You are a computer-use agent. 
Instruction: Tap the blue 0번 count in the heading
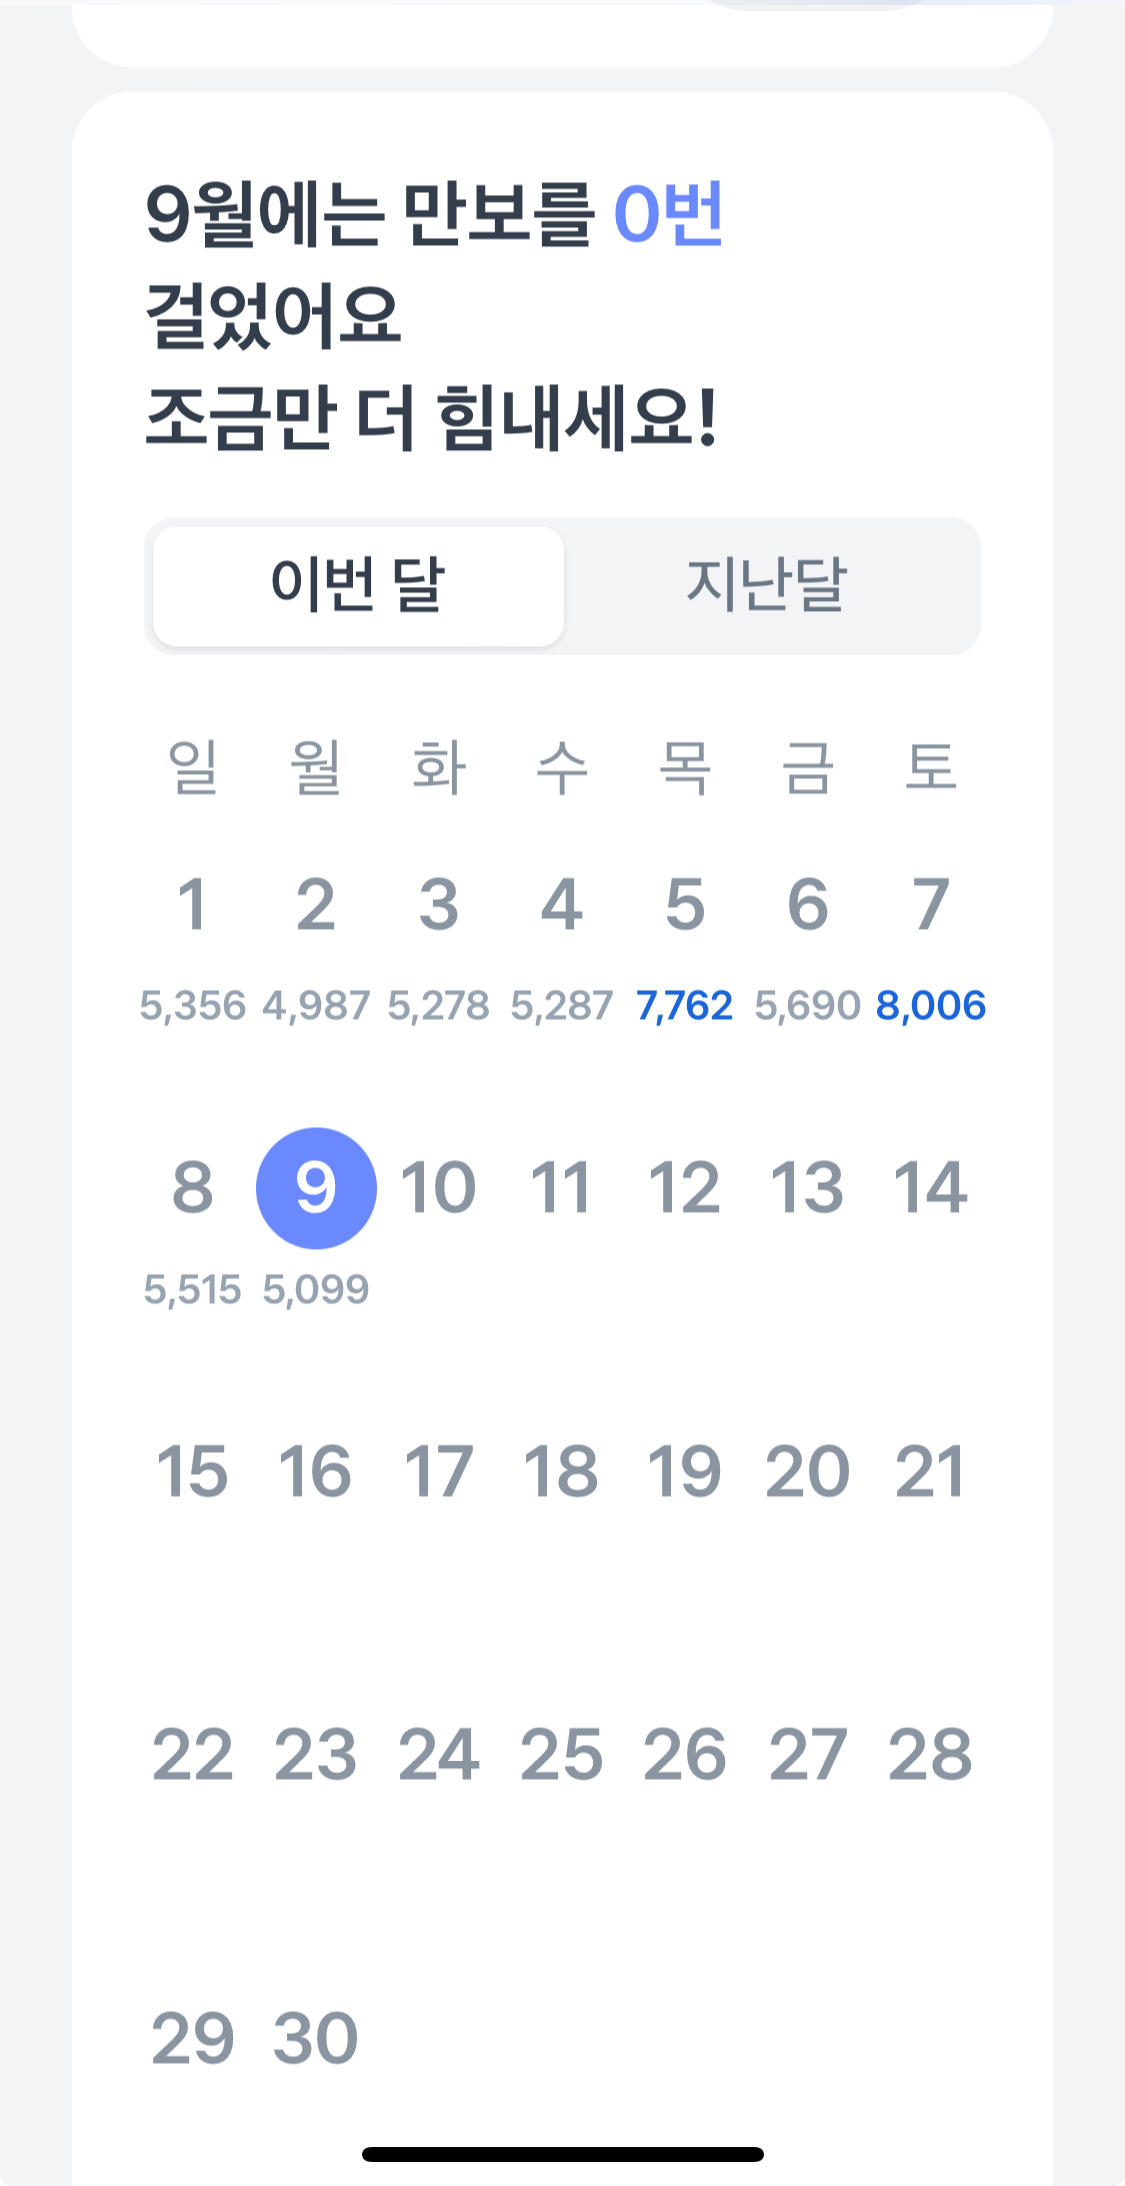pos(668,214)
